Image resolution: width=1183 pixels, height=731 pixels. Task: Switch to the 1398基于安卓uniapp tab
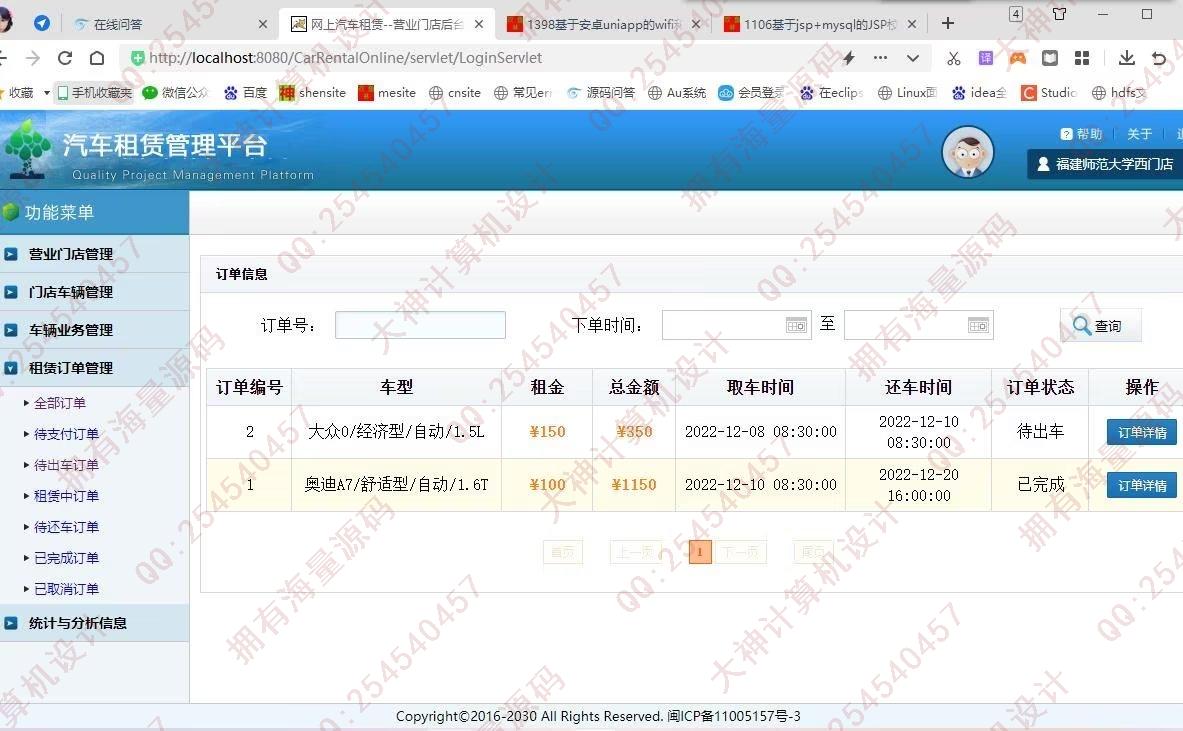point(602,24)
